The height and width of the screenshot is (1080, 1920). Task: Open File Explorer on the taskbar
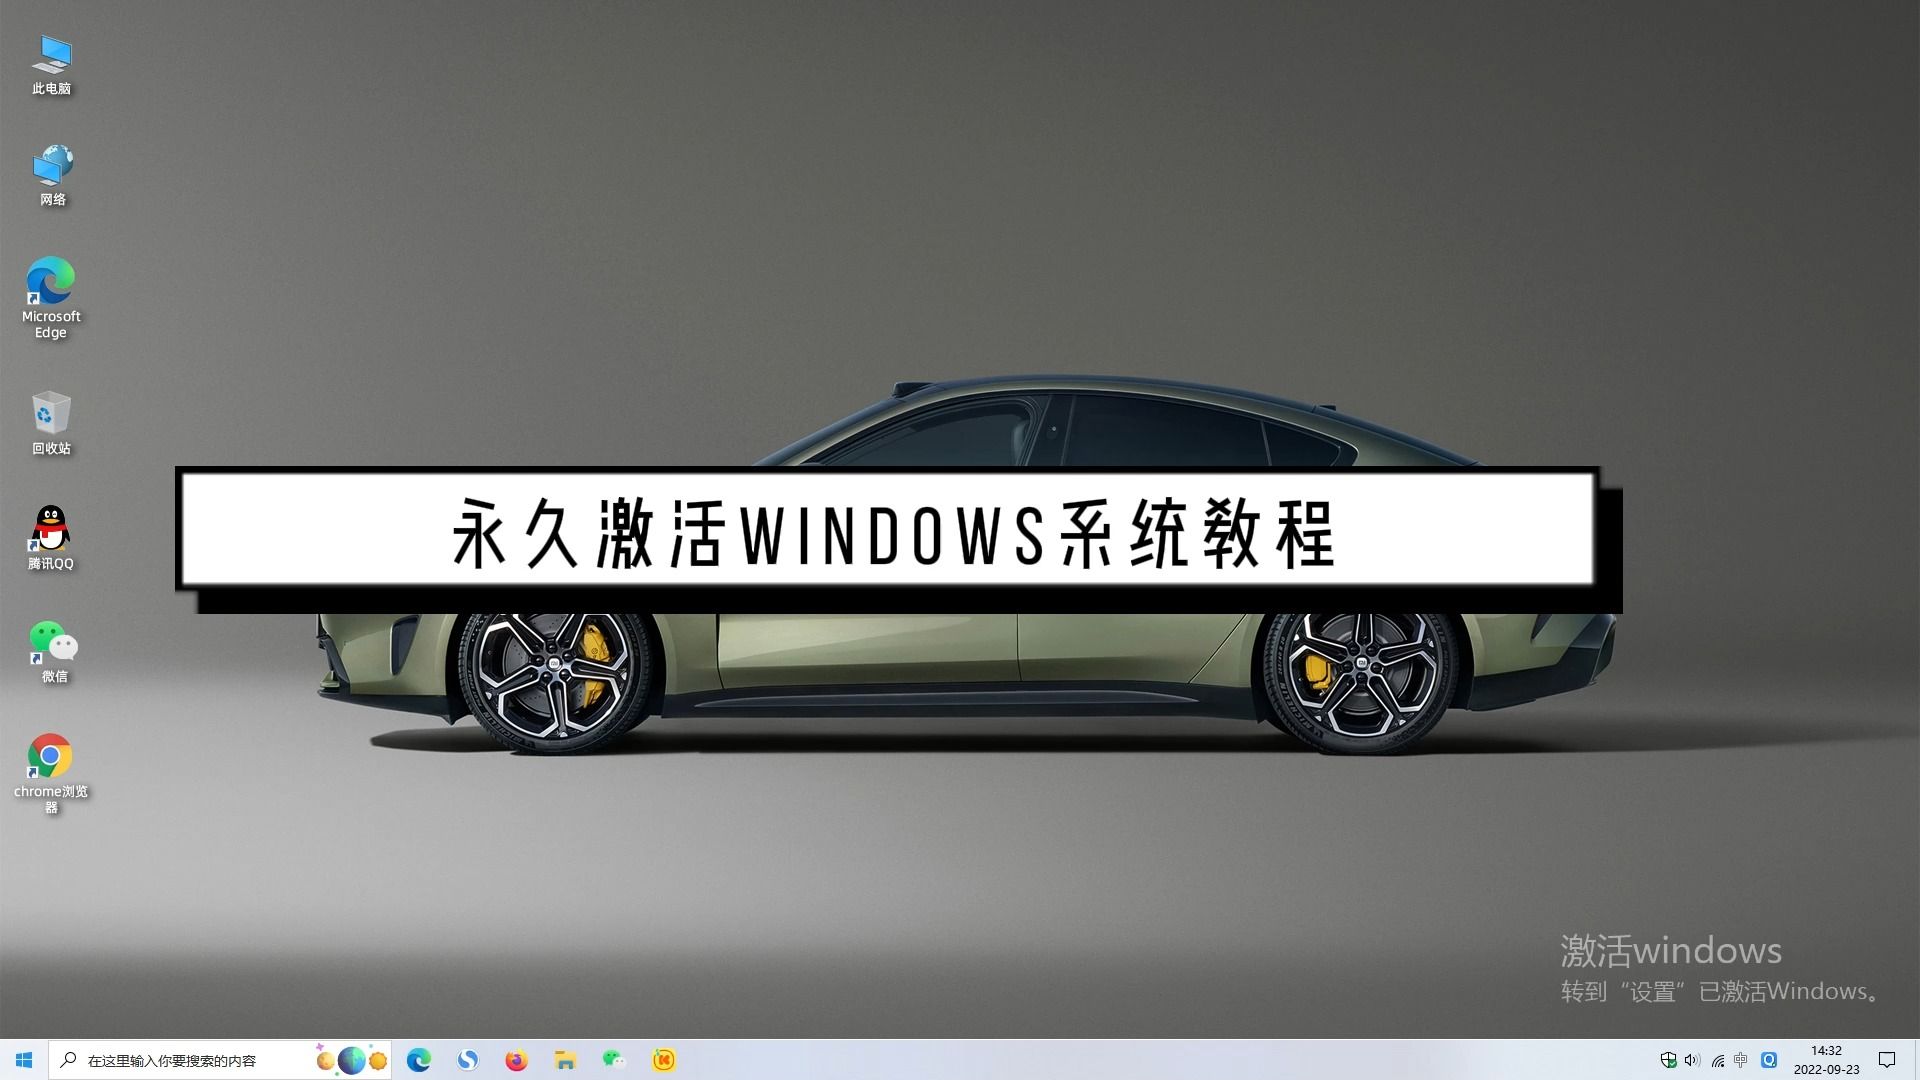pos(565,1060)
